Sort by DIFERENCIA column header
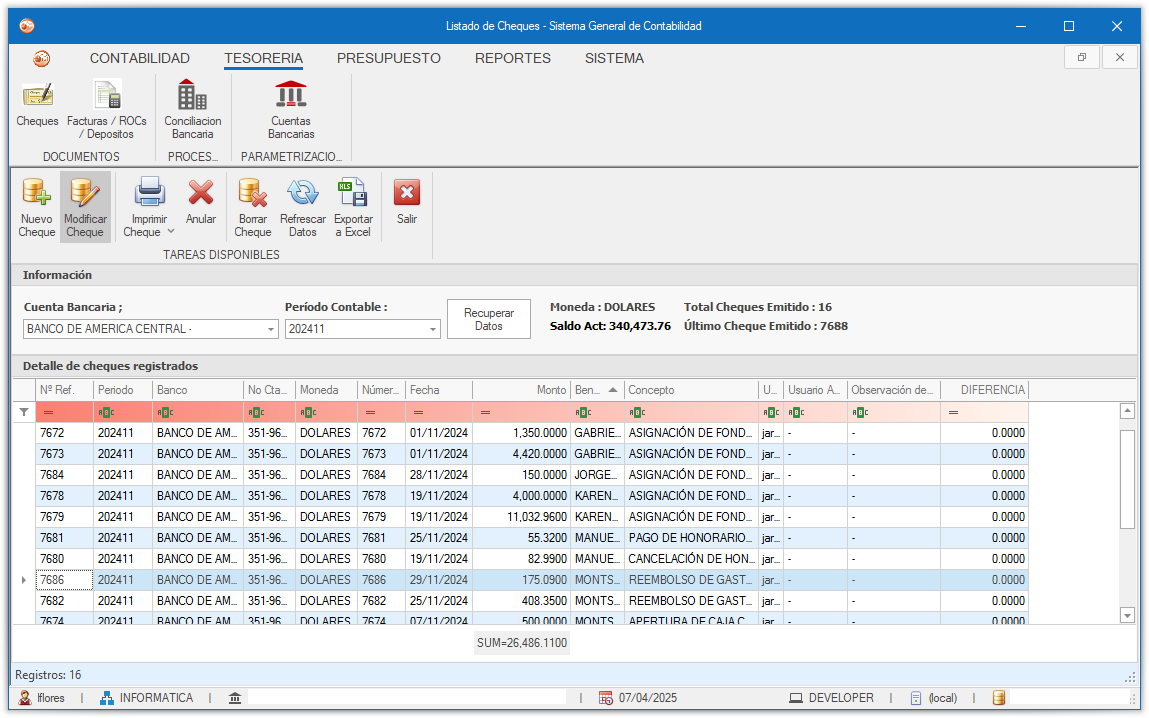Image resolution: width=1149 pixels, height=718 pixels. point(985,391)
